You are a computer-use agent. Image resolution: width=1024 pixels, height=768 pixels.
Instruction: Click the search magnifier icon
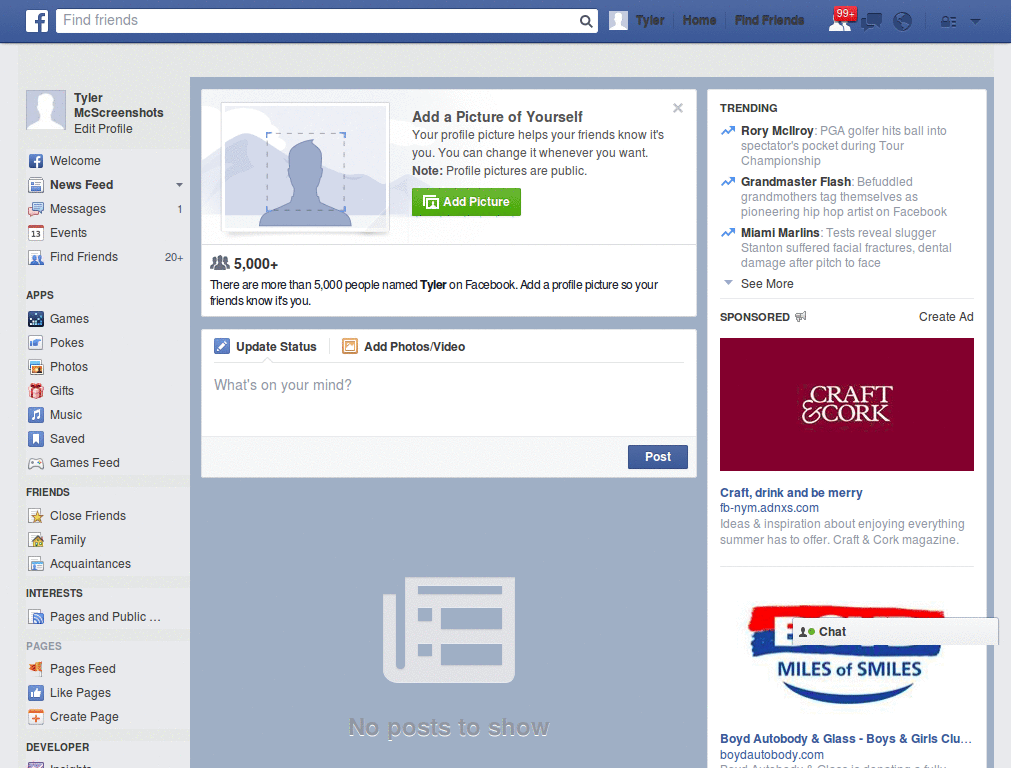(x=586, y=21)
